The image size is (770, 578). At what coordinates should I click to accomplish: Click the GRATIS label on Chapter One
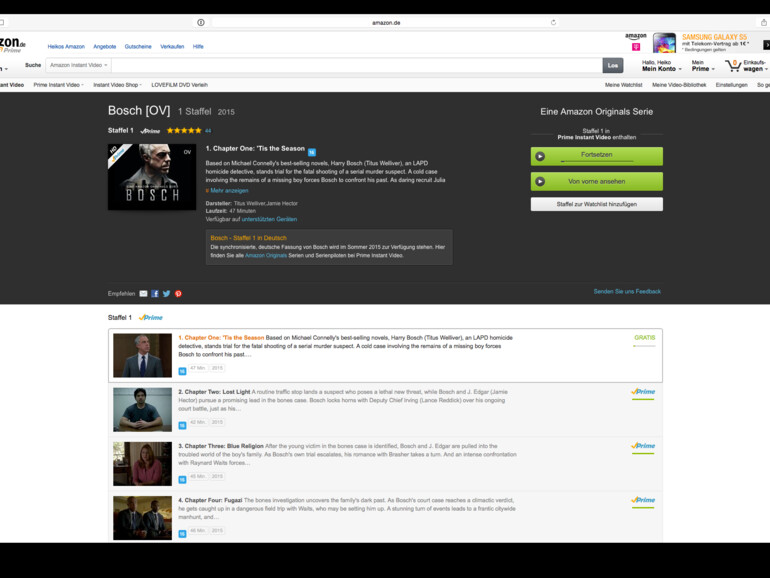pos(645,338)
